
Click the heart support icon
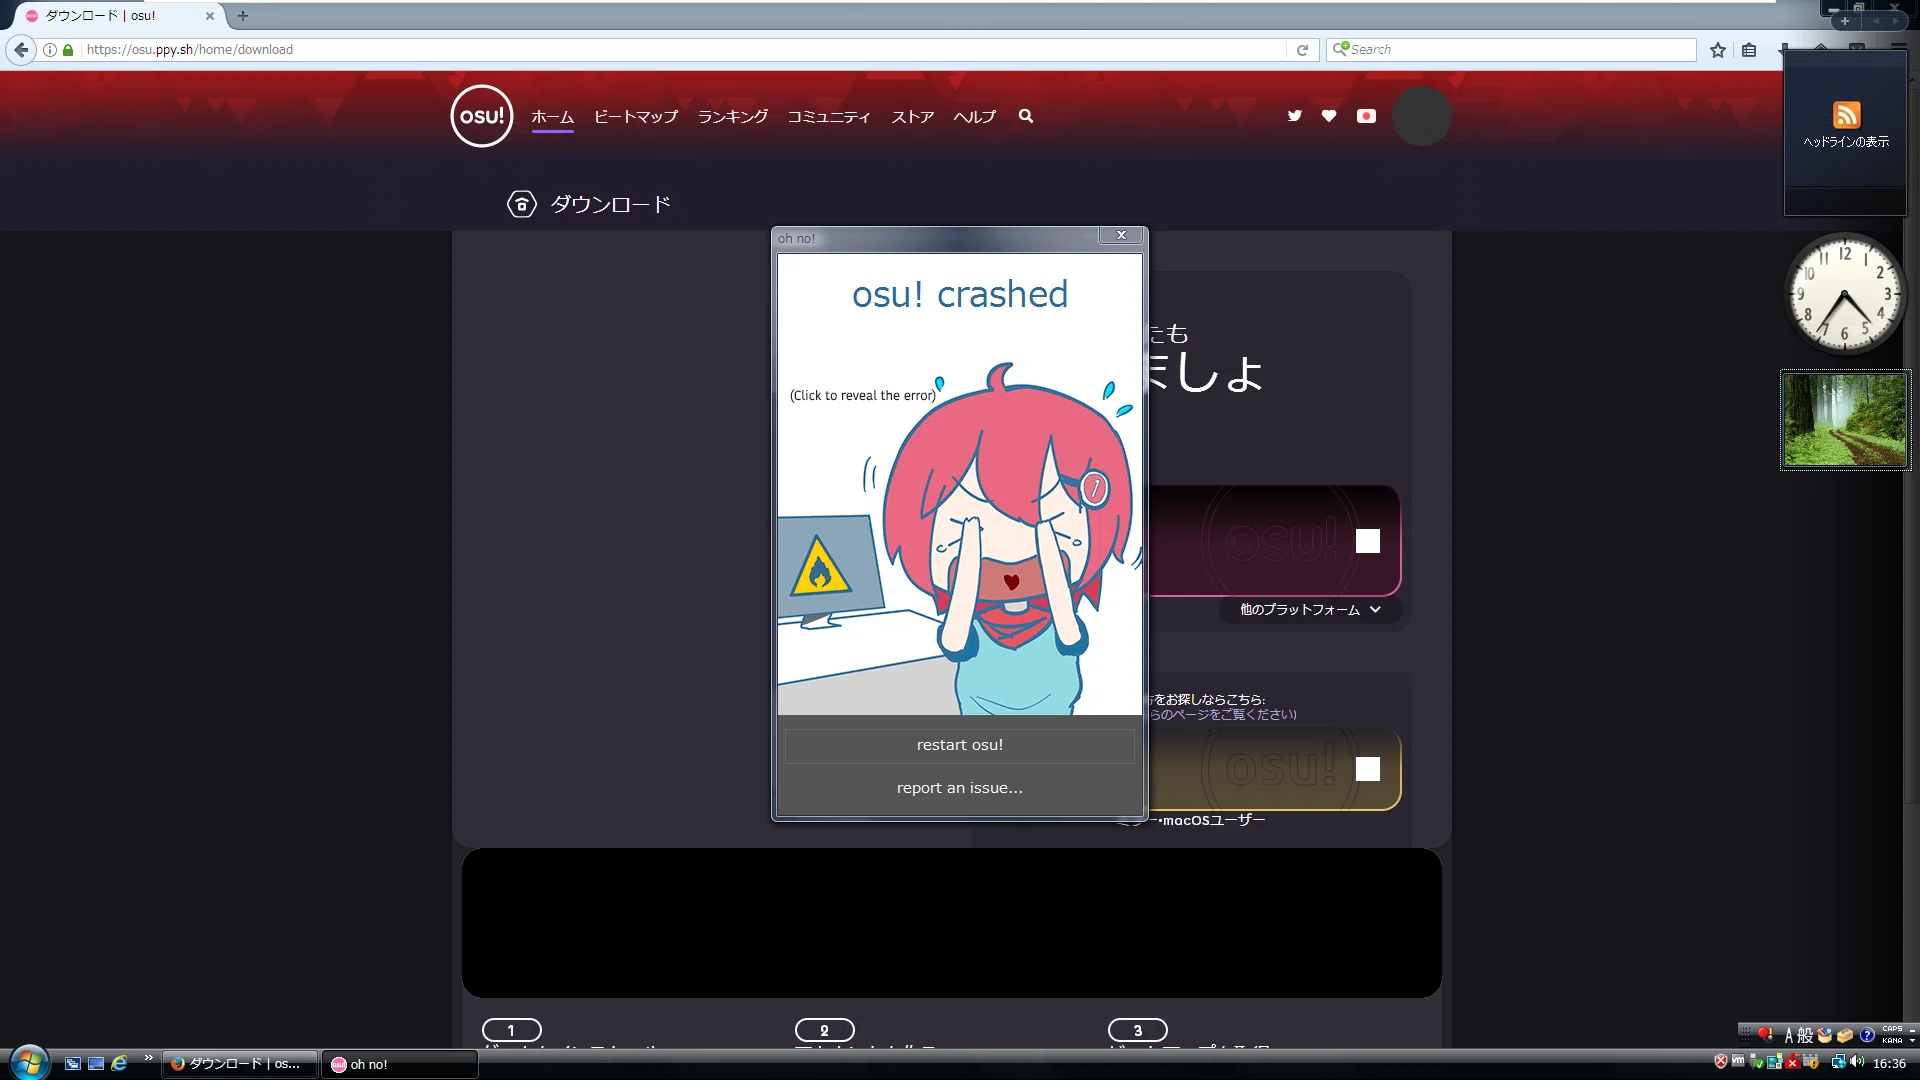[x=1329, y=116]
